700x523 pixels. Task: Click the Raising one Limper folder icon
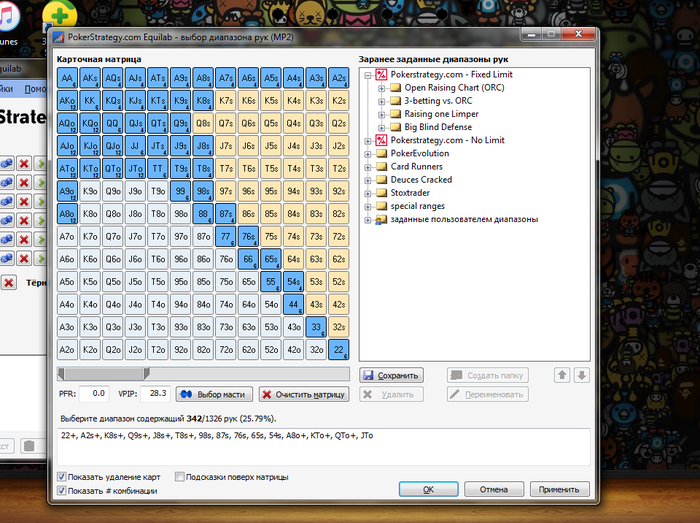[x=395, y=114]
